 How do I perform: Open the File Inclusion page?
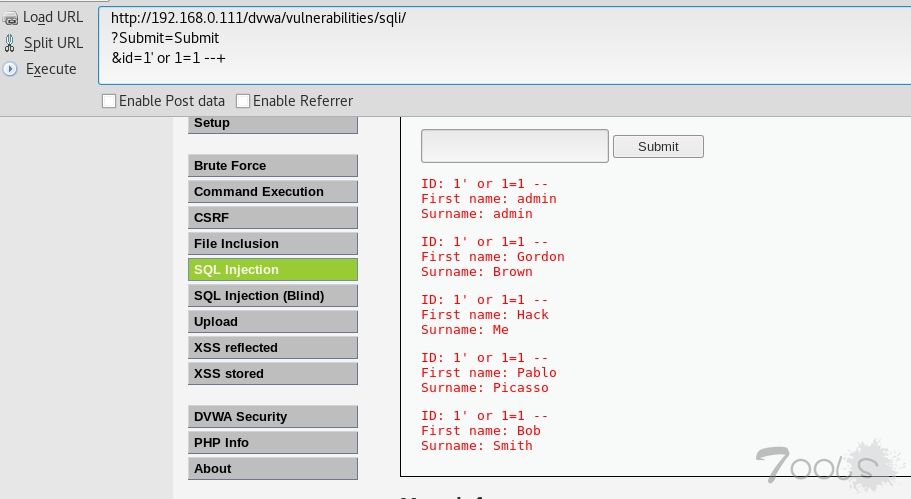click(272, 244)
